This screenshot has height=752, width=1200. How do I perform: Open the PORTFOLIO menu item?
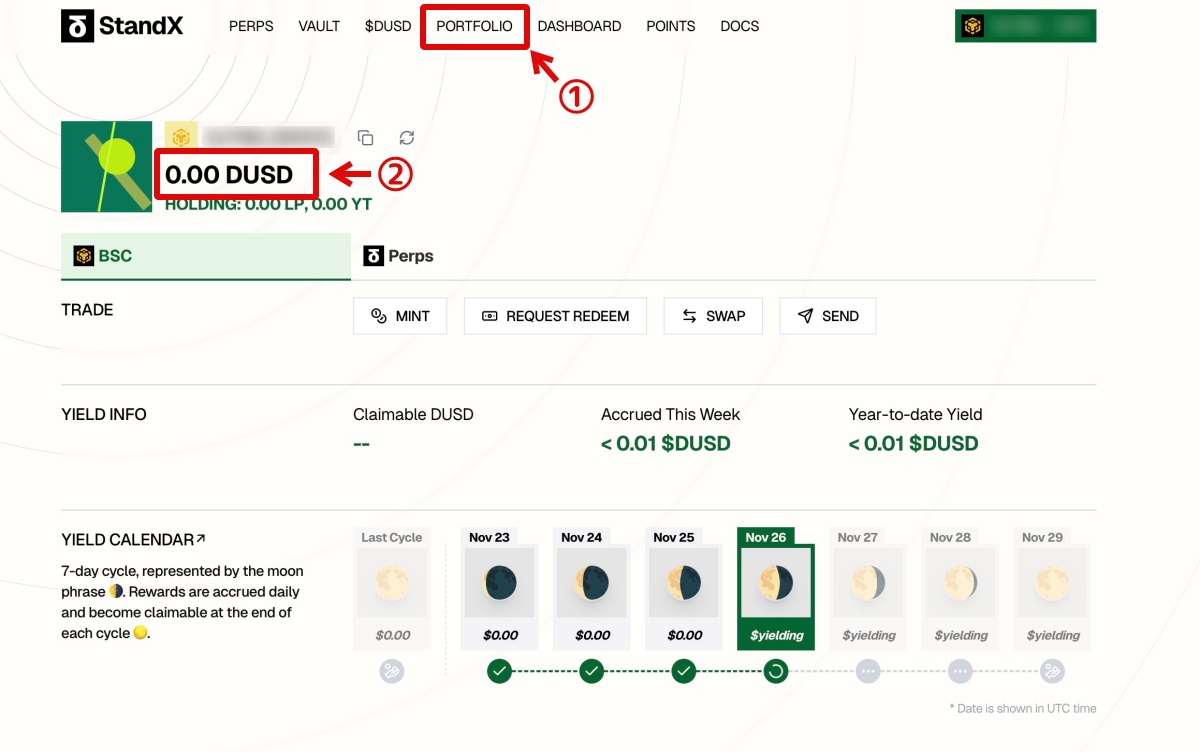click(x=474, y=26)
